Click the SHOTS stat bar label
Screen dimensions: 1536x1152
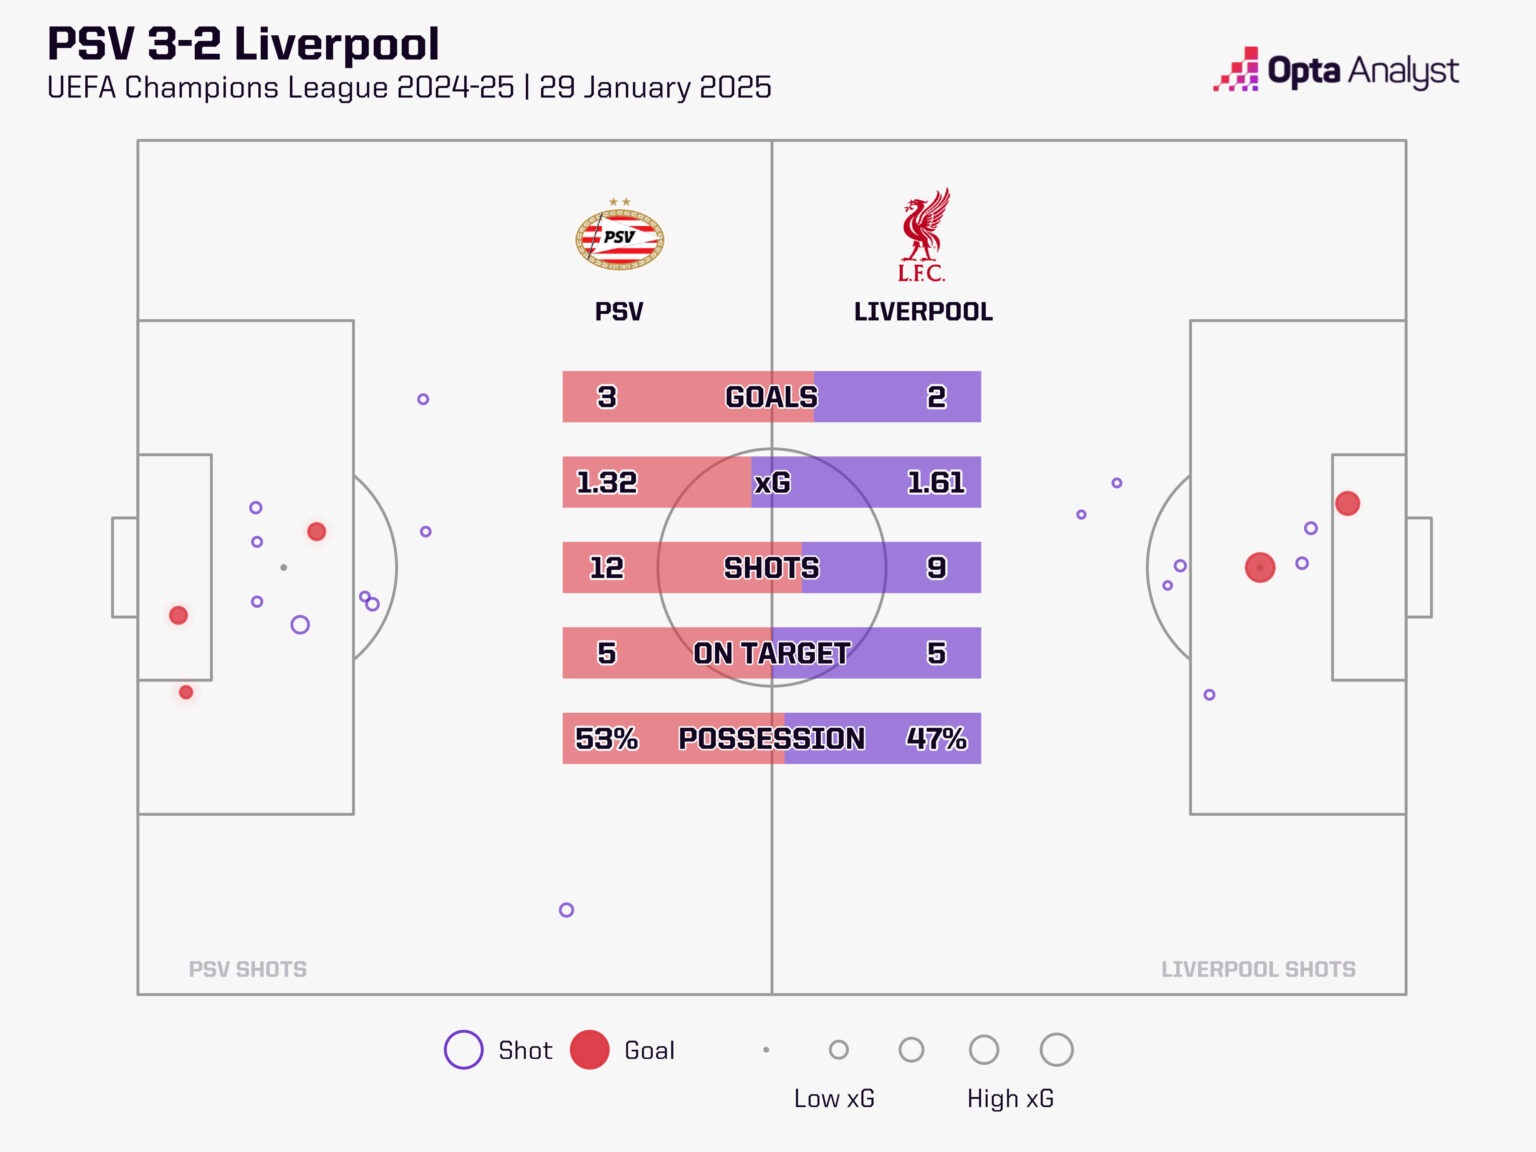[x=771, y=568]
